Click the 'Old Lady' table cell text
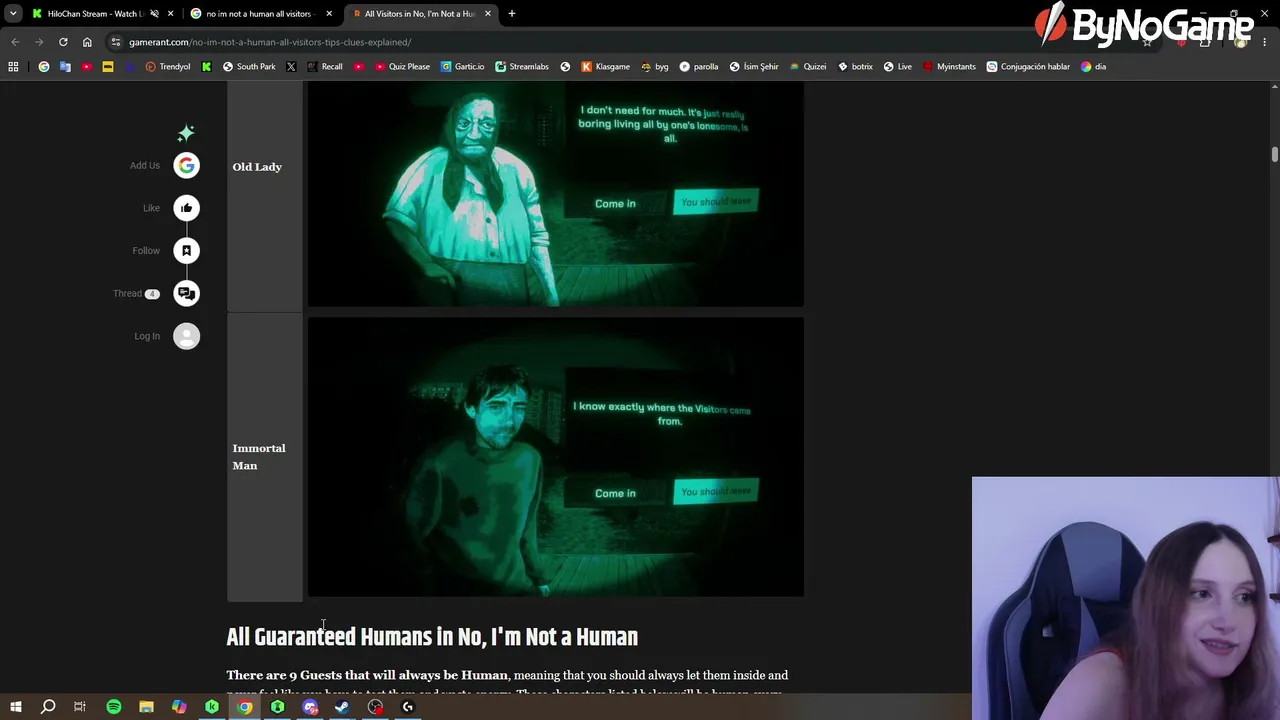This screenshot has width=1280, height=720. pyautogui.click(x=257, y=167)
